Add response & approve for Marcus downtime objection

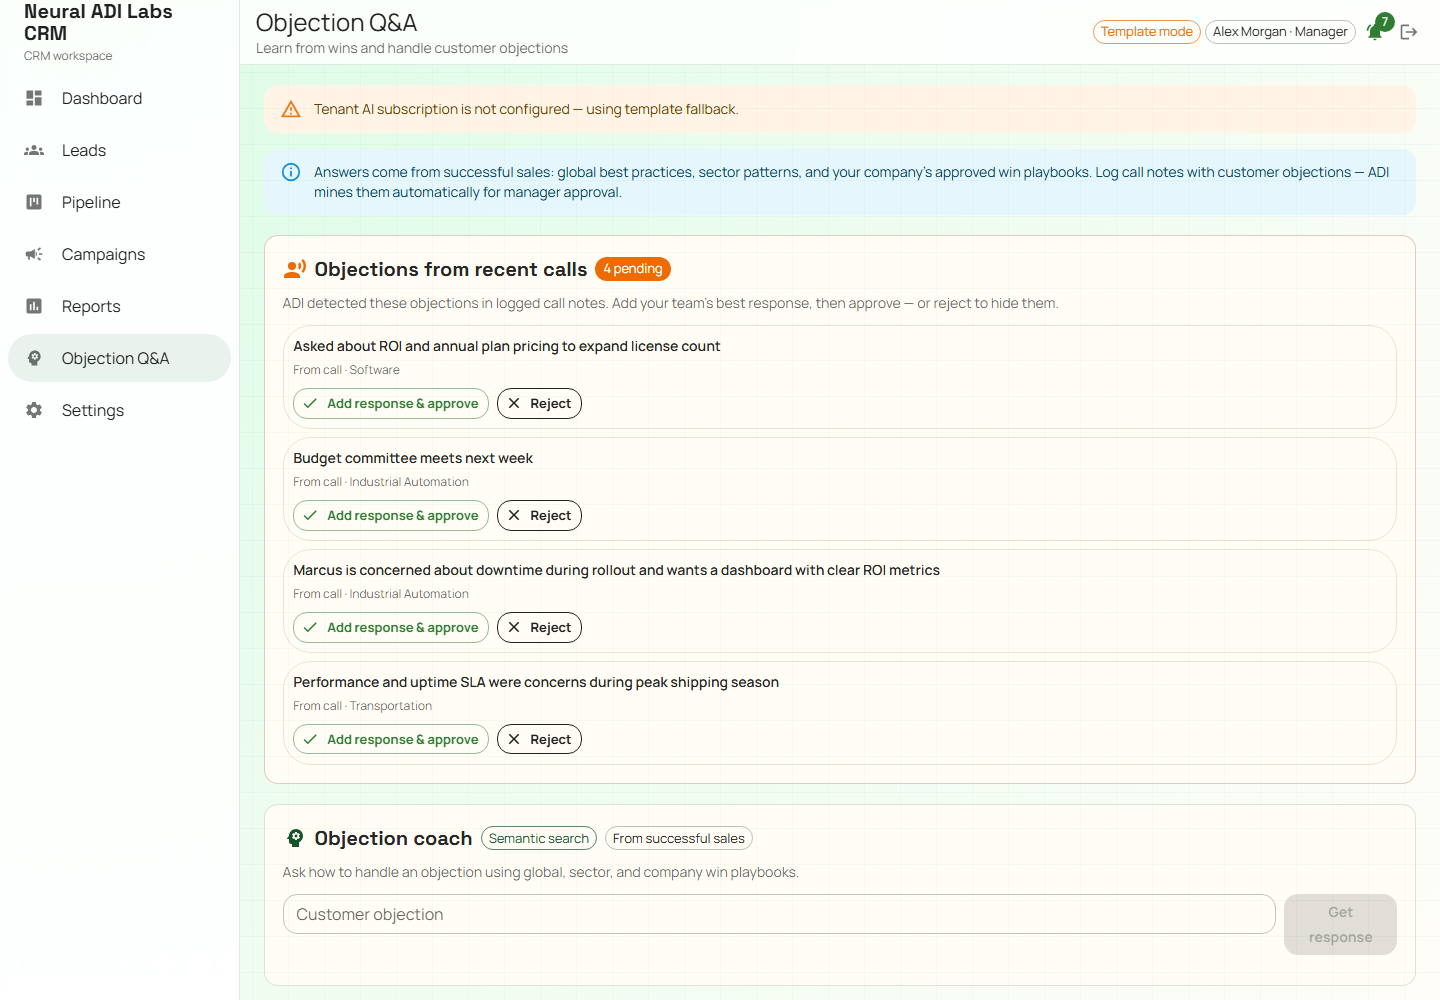point(391,627)
